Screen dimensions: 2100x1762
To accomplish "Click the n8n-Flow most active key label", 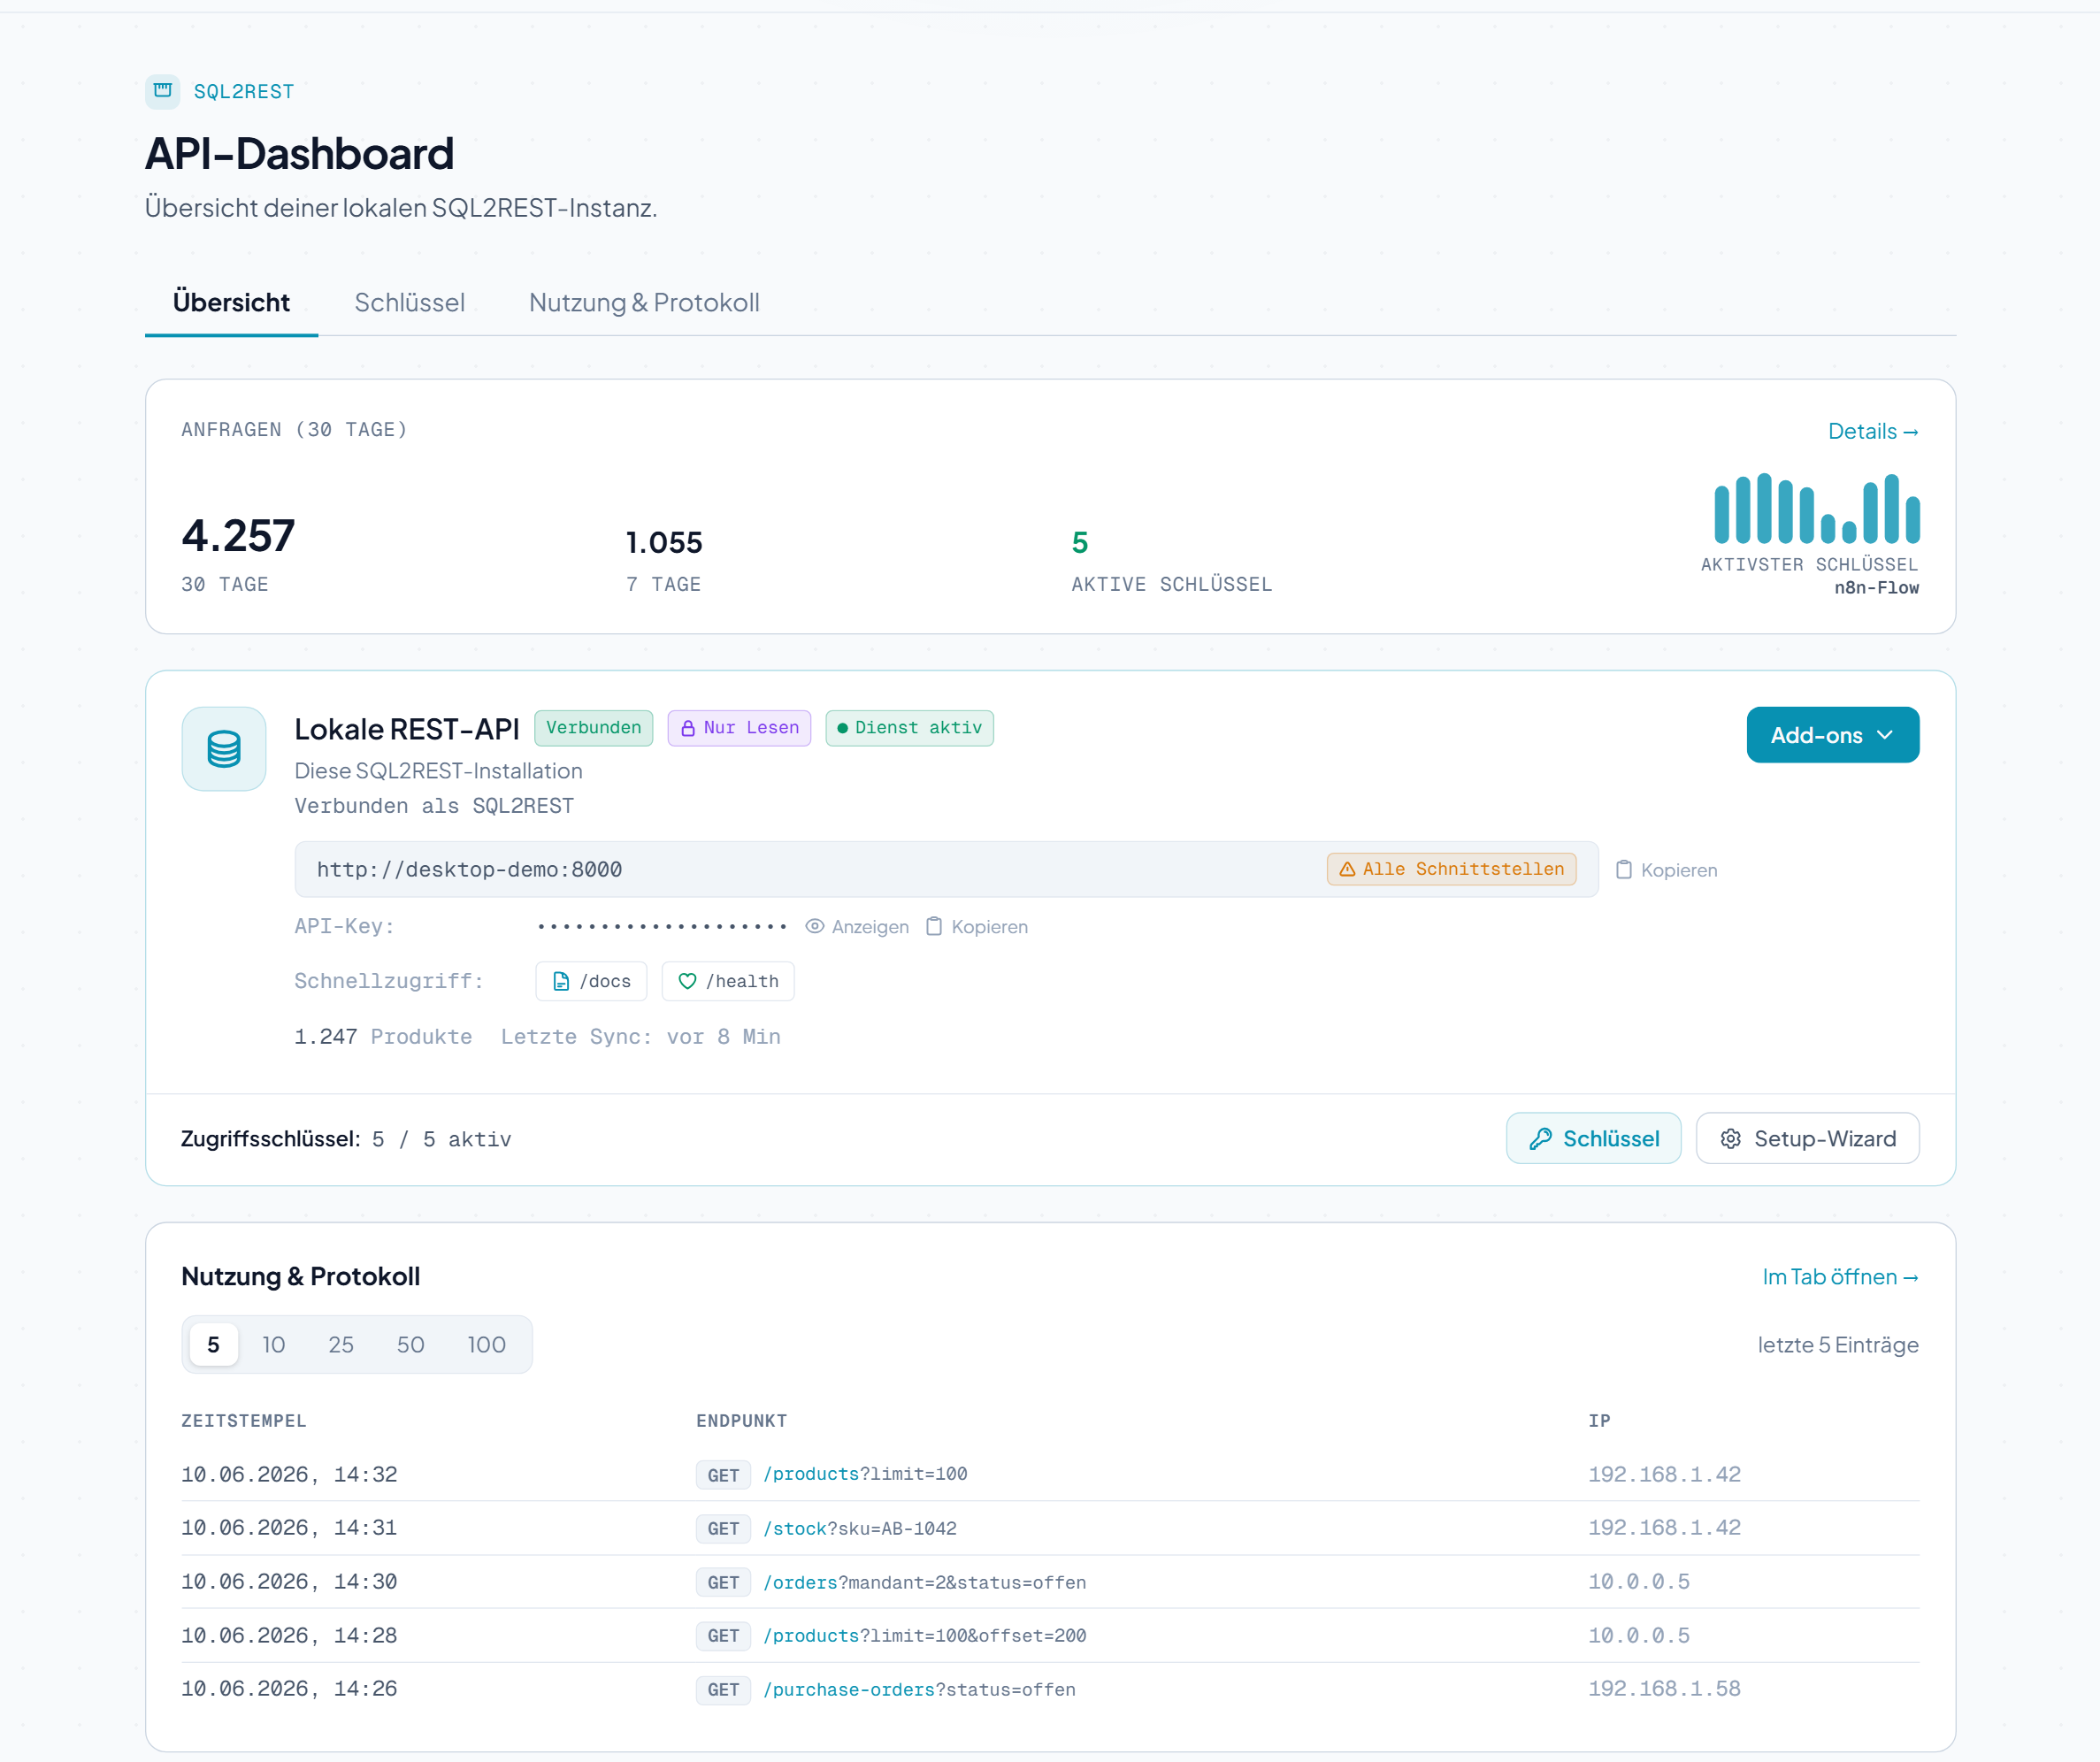I will (x=1876, y=589).
